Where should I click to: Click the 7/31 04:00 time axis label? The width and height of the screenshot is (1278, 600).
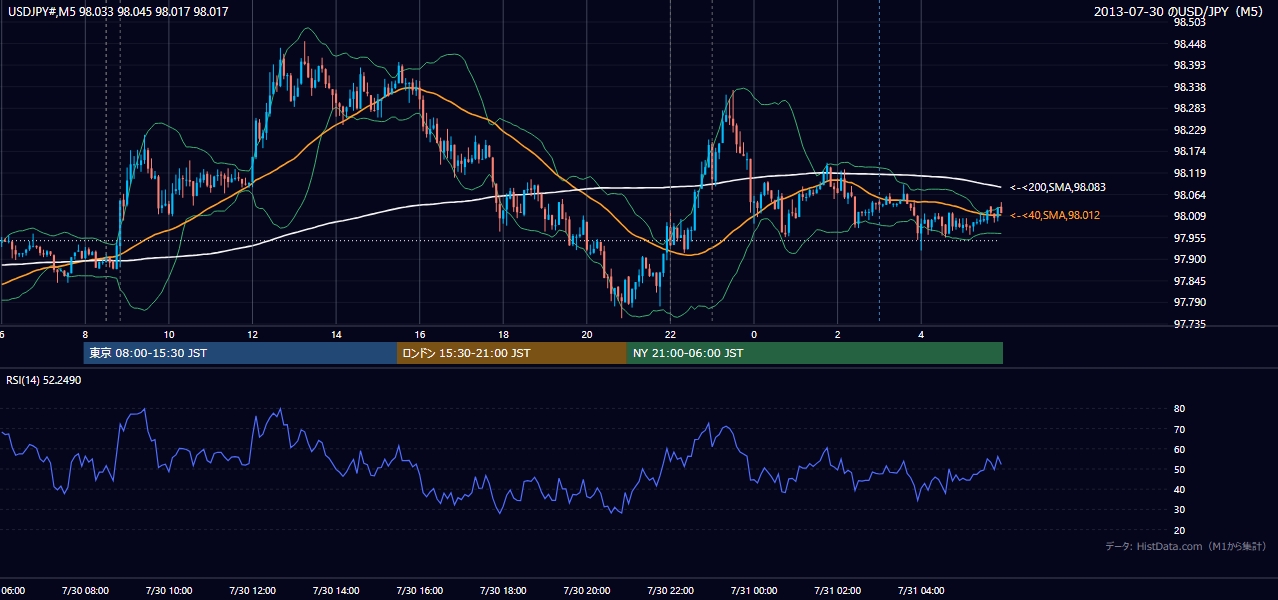click(920, 590)
